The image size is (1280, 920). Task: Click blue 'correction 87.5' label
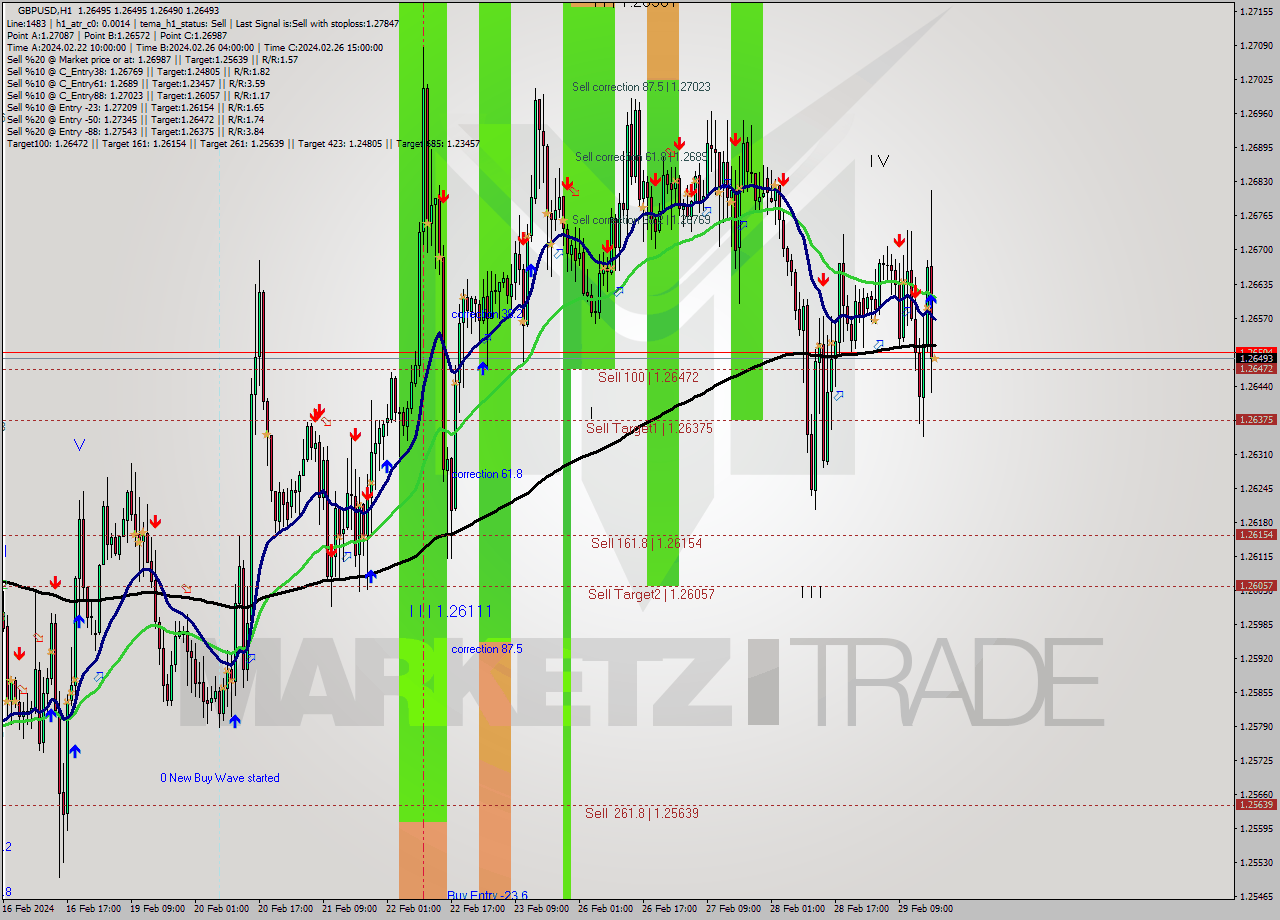486,649
